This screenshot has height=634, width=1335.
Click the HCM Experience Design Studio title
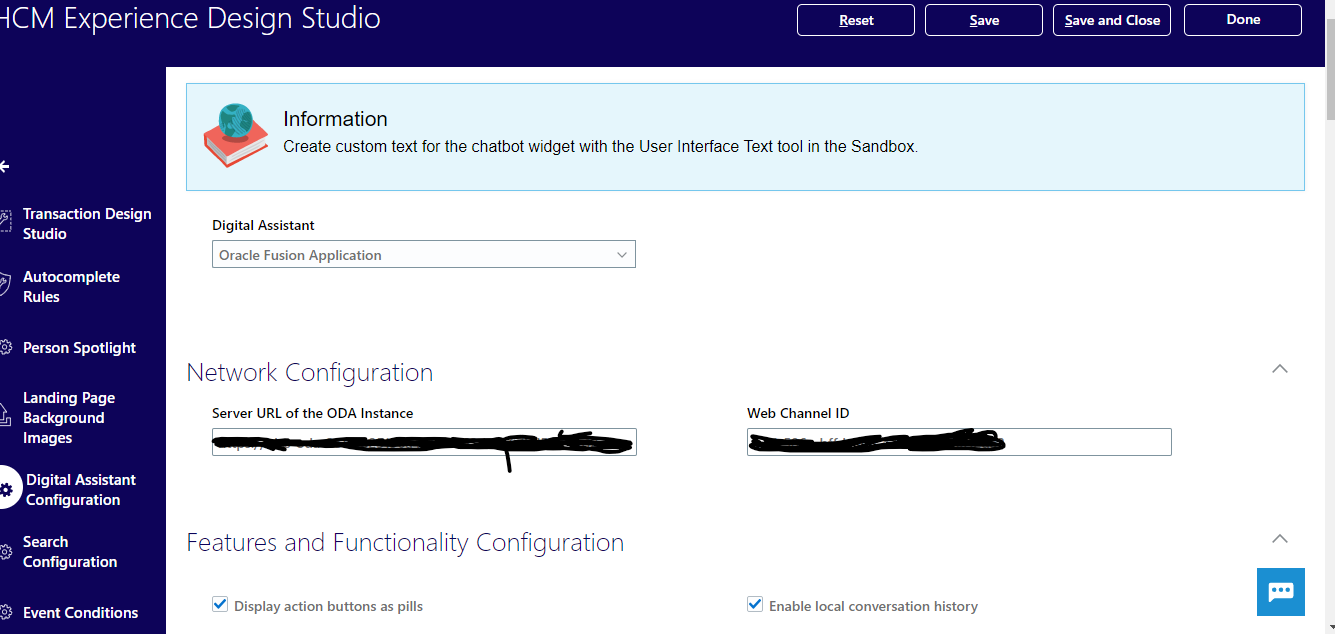pos(190,18)
